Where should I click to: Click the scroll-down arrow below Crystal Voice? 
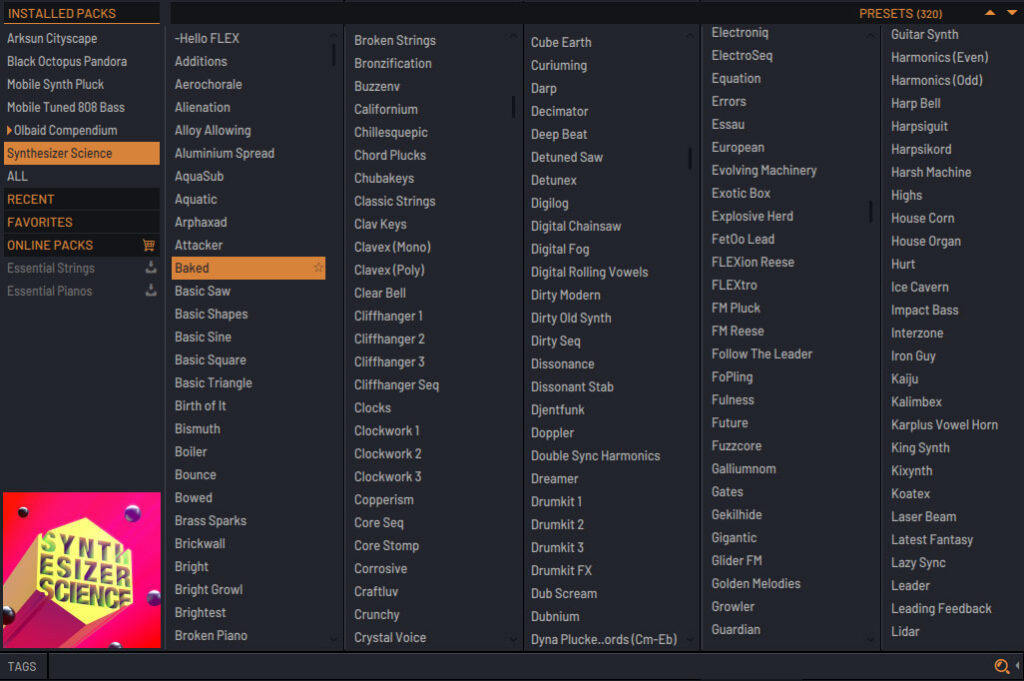click(514, 639)
